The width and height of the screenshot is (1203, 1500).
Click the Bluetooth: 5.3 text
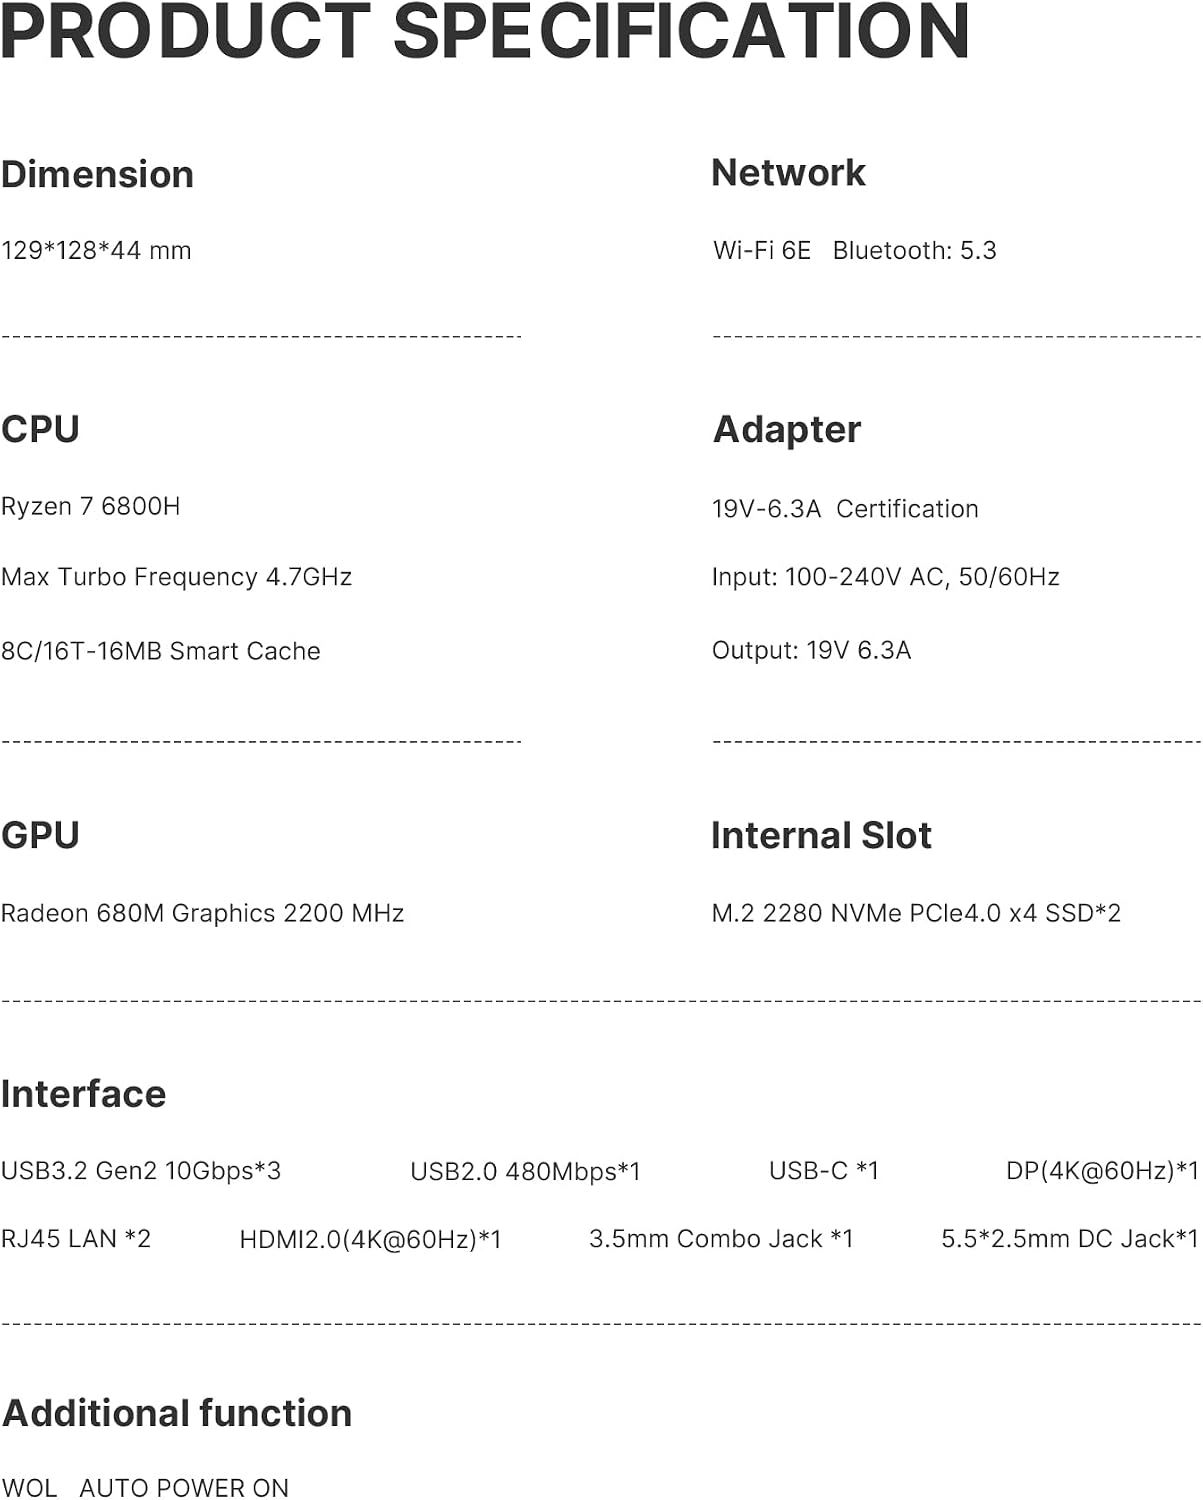point(914,250)
